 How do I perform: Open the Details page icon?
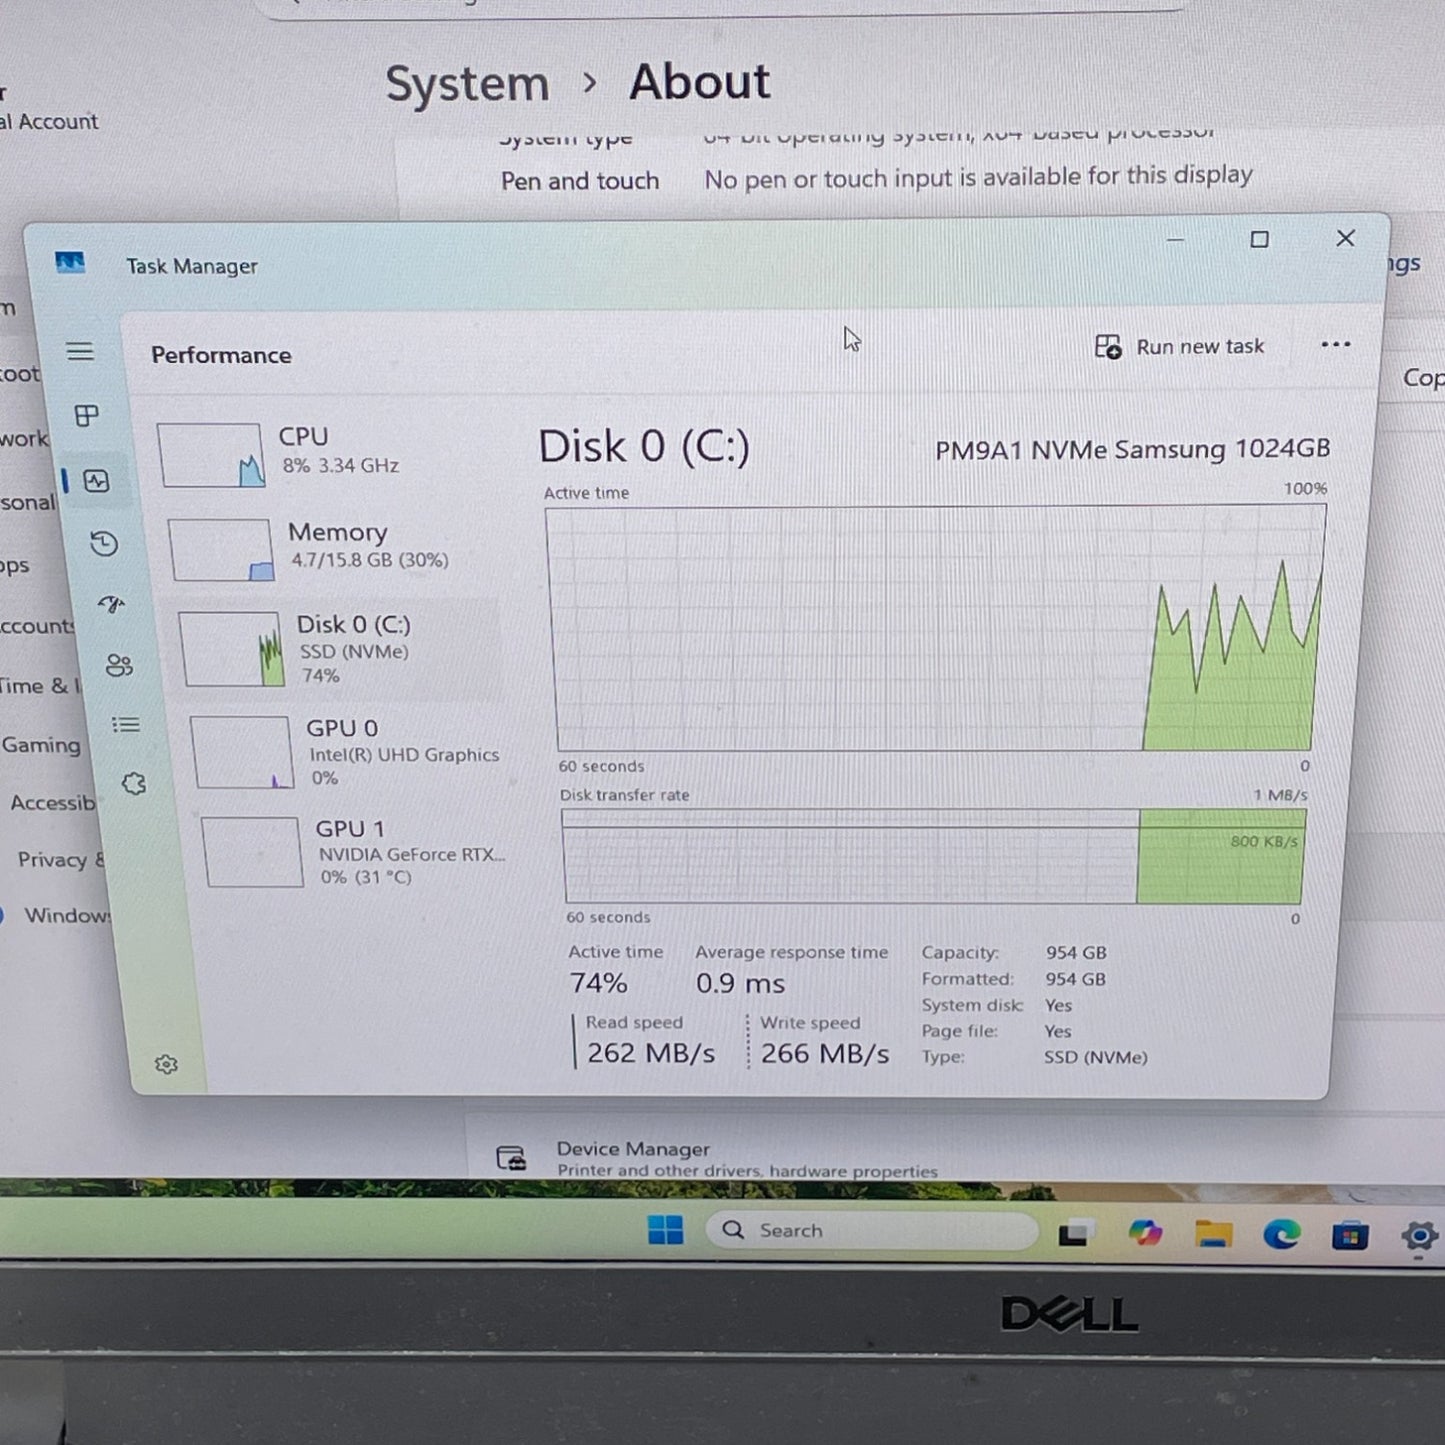[x=126, y=725]
